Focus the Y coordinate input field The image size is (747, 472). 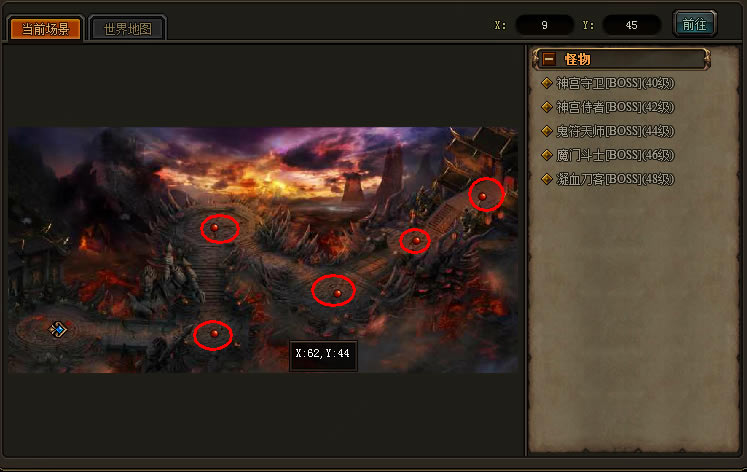[x=631, y=25]
